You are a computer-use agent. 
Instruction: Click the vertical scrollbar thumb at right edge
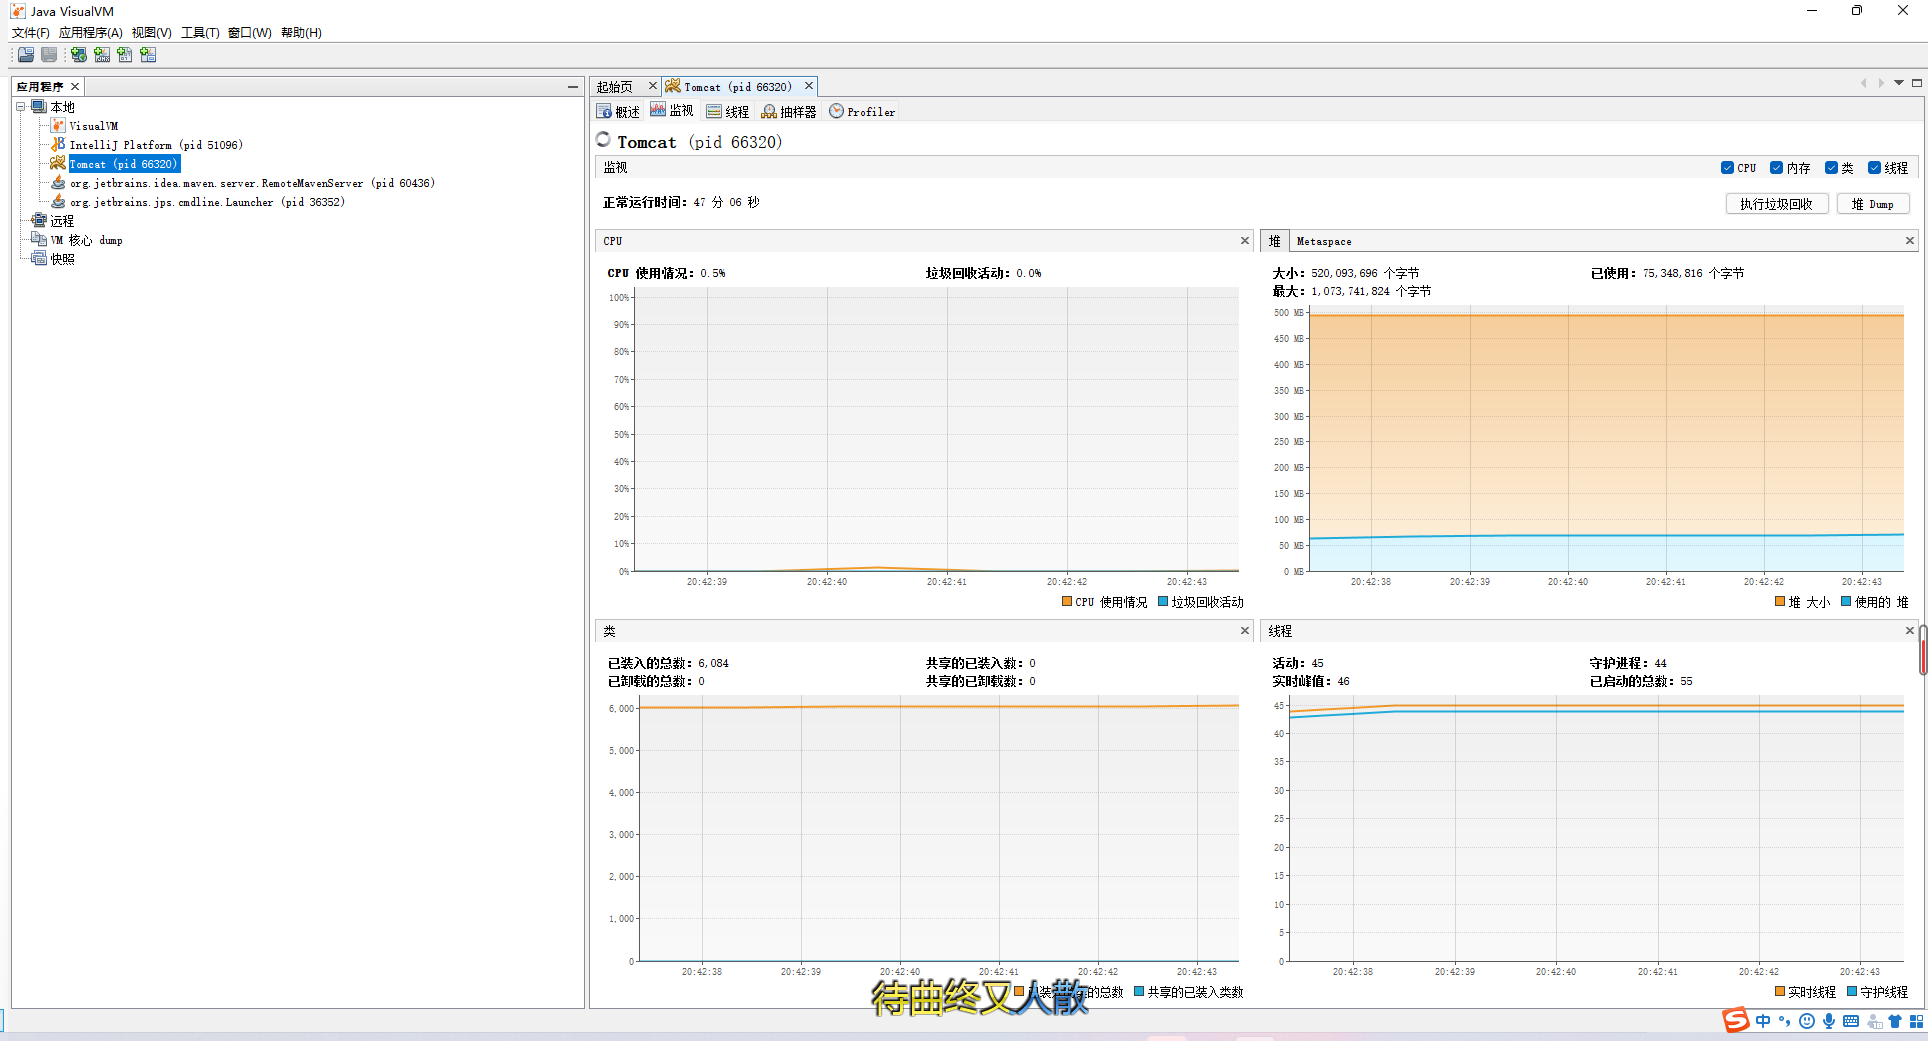pos(1923,651)
